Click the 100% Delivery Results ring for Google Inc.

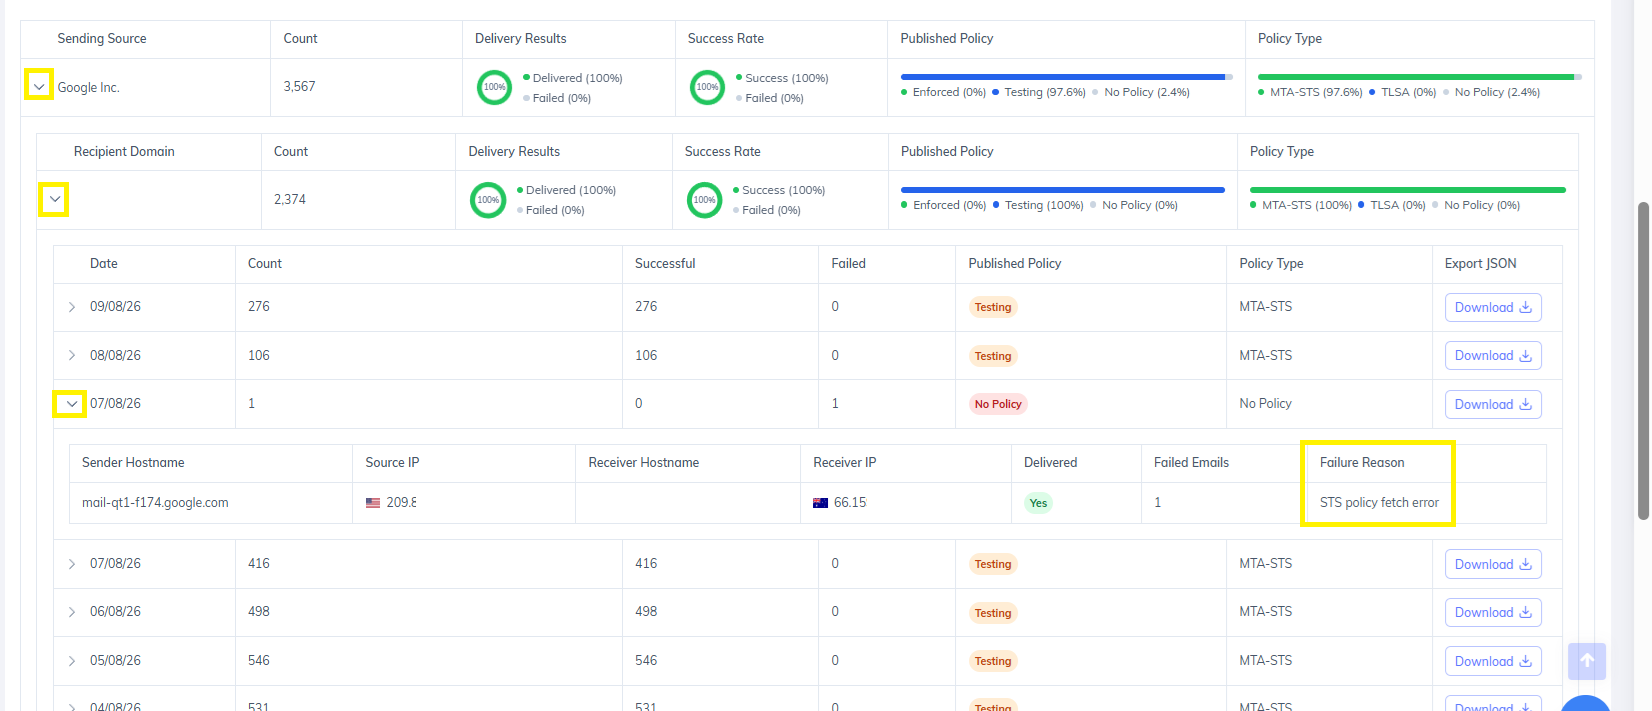point(495,87)
